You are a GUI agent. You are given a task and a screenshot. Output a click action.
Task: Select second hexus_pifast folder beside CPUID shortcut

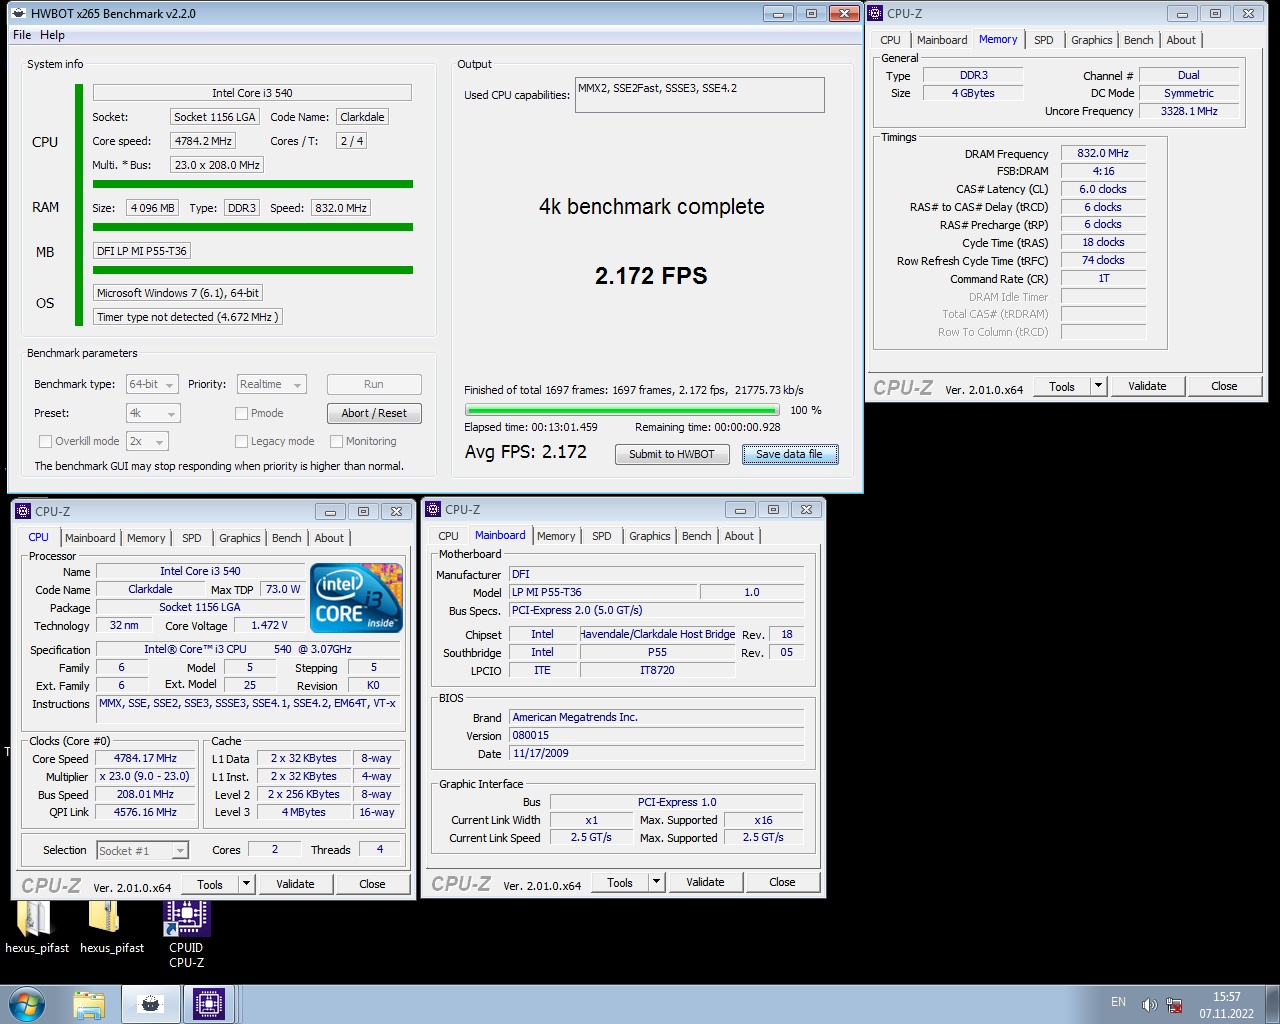(x=111, y=927)
